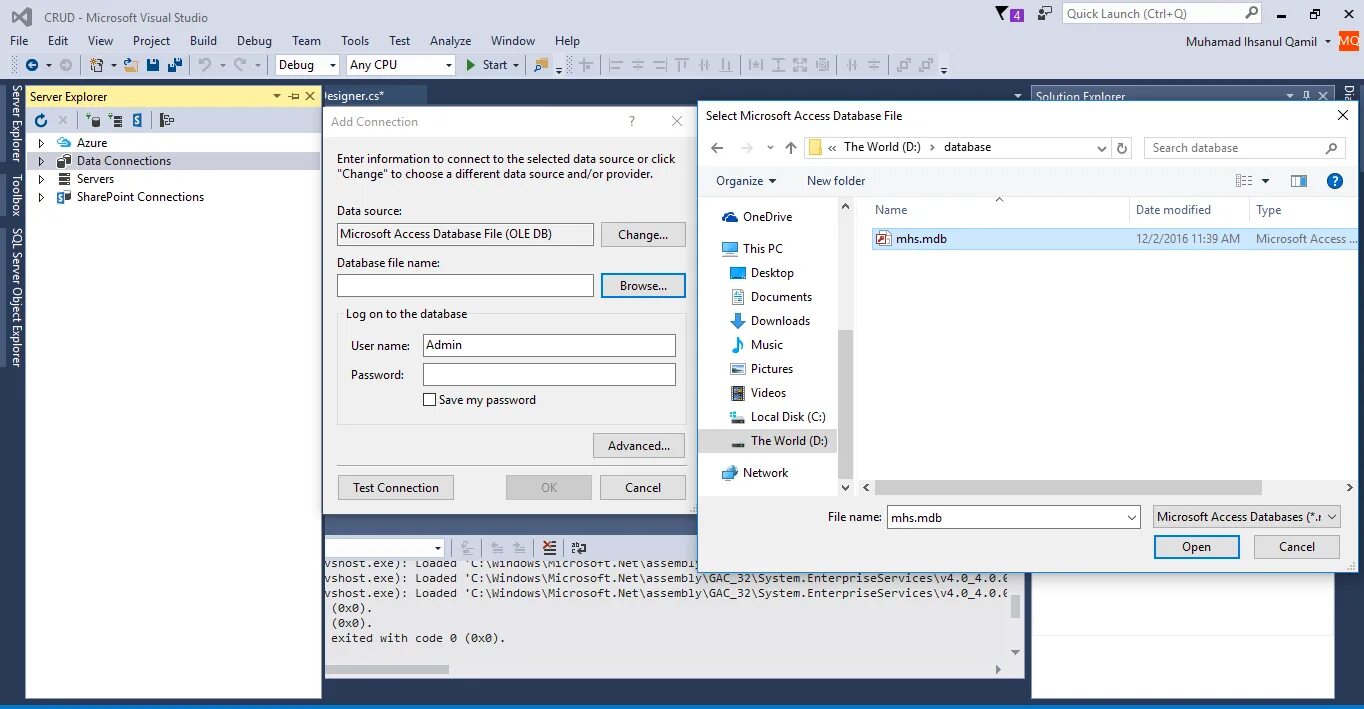Toggle the preview pane icon
Image resolution: width=1364 pixels, height=709 pixels.
1299,181
